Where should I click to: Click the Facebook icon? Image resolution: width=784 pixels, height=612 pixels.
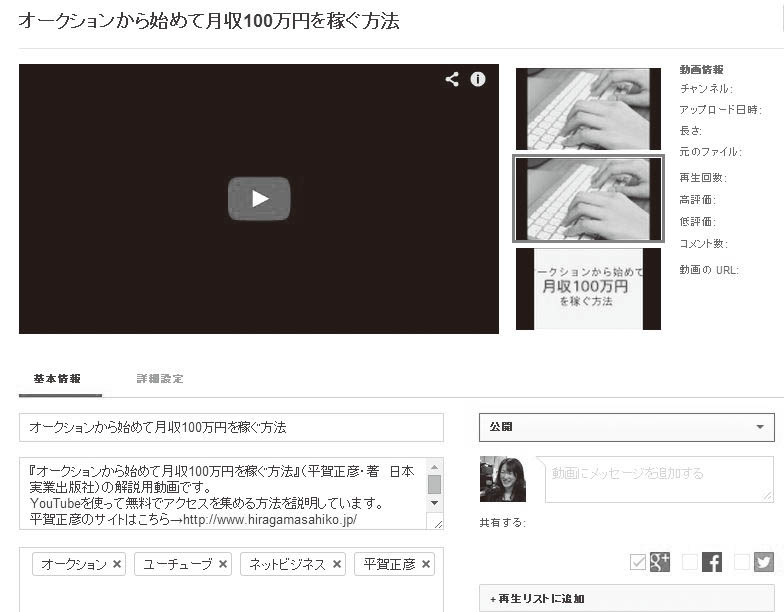point(712,562)
